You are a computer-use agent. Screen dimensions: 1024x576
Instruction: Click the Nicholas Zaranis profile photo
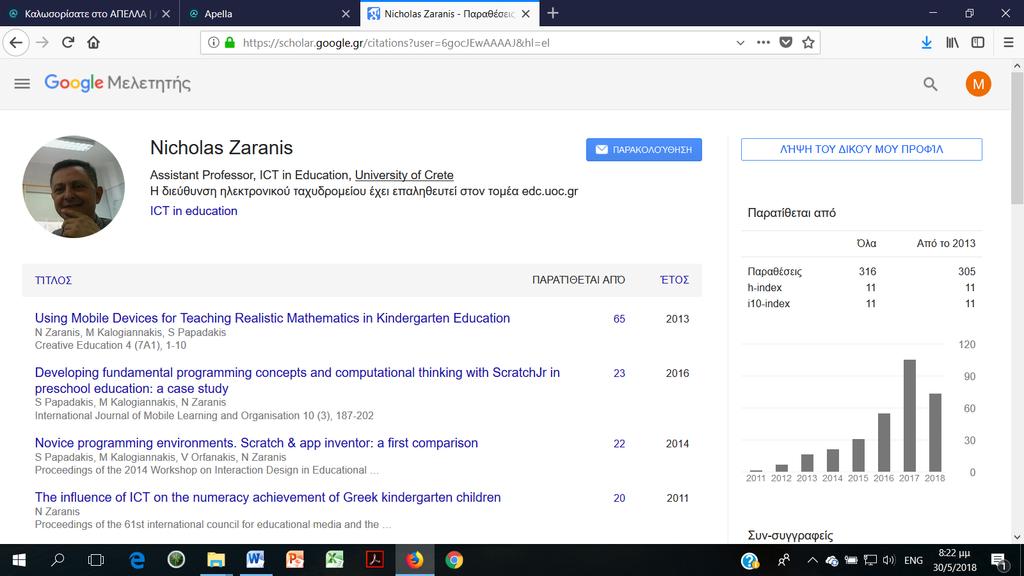click(x=73, y=187)
